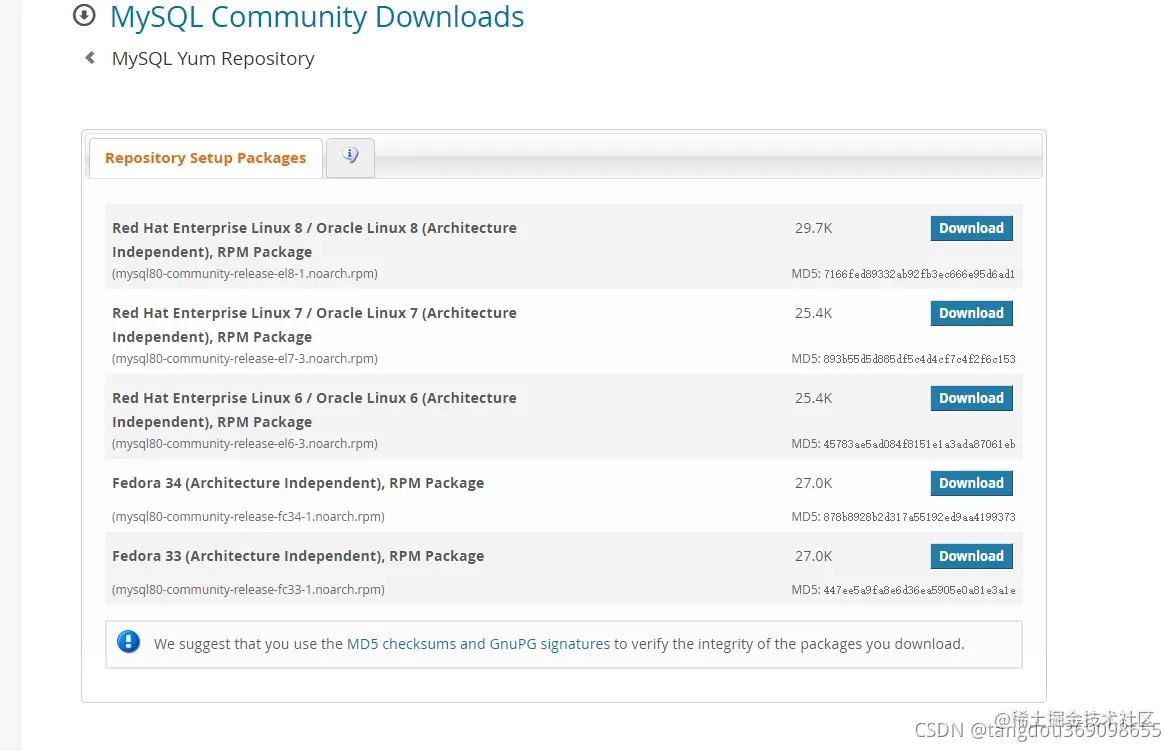Download the Fedora 34 RPM package
The height and width of the screenshot is (751, 1176).
coord(971,483)
